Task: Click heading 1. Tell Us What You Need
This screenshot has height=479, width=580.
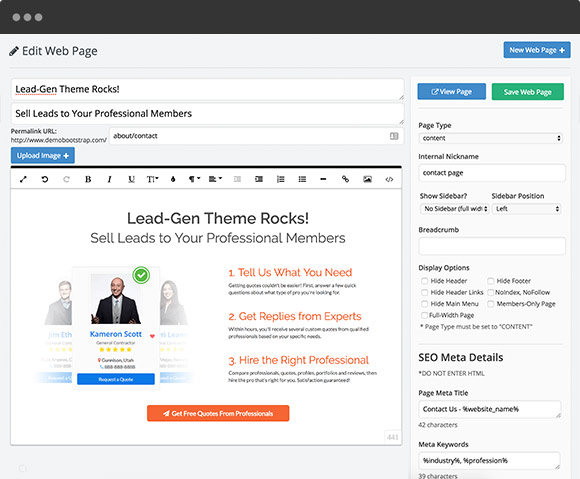Action: [290, 273]
